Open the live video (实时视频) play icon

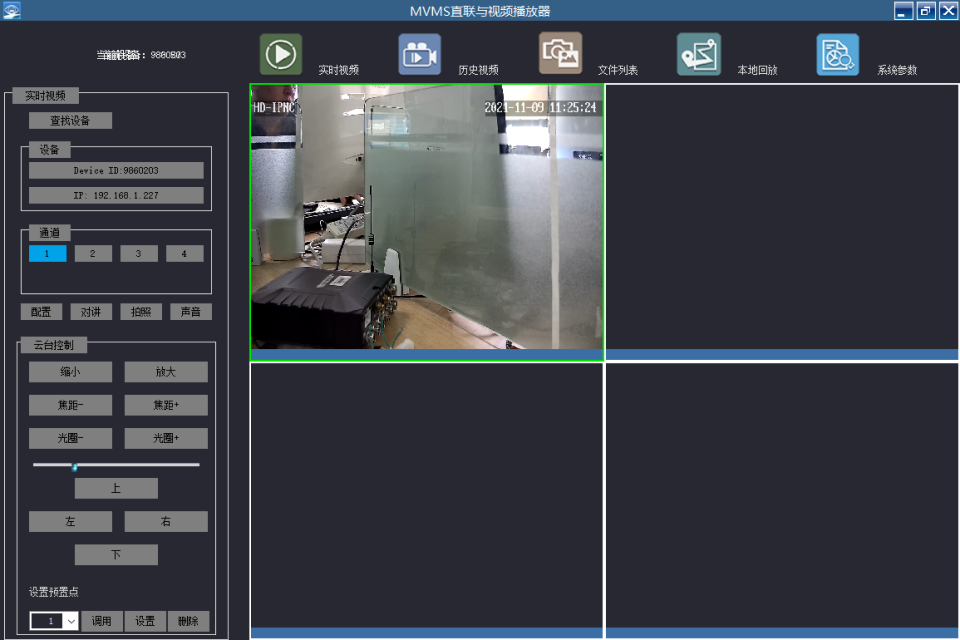[281, 54]
